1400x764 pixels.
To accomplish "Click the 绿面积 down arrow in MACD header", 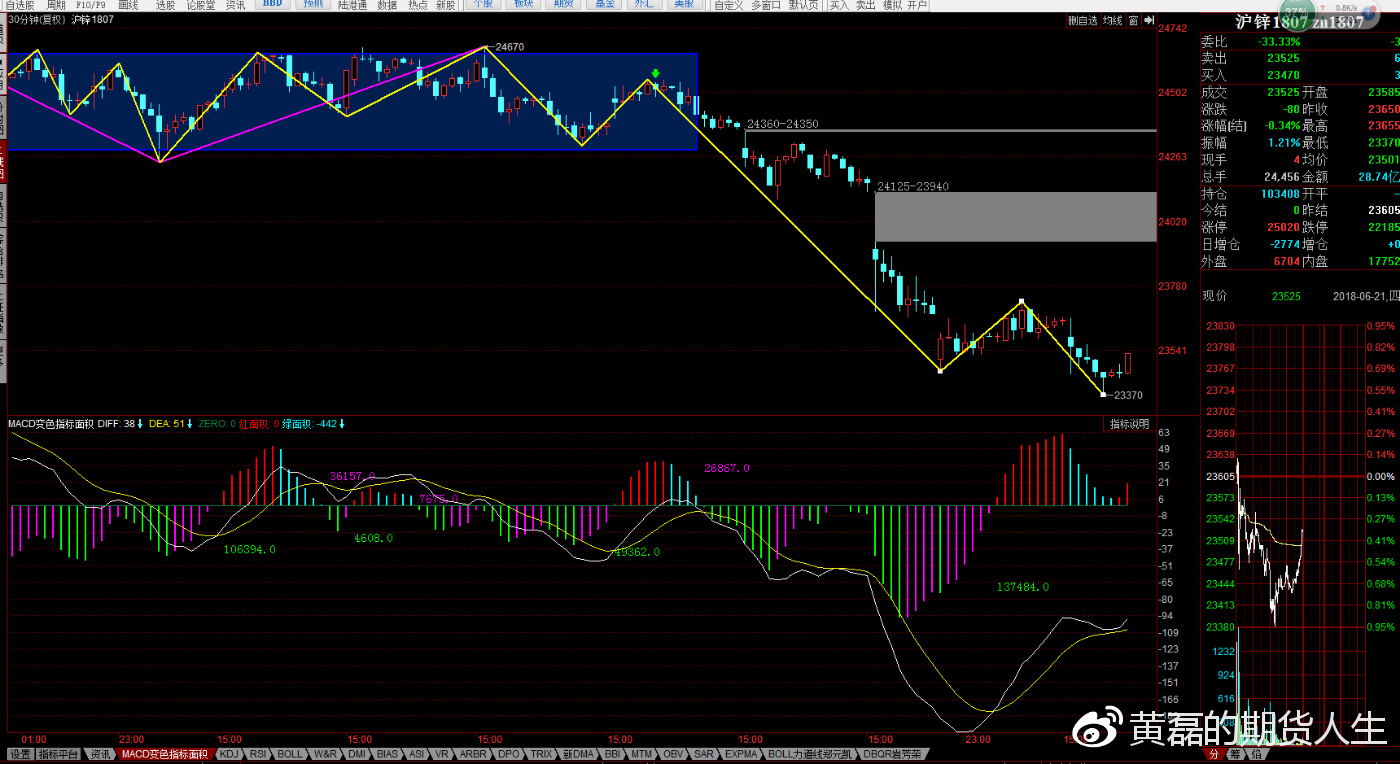I will 342,424.
